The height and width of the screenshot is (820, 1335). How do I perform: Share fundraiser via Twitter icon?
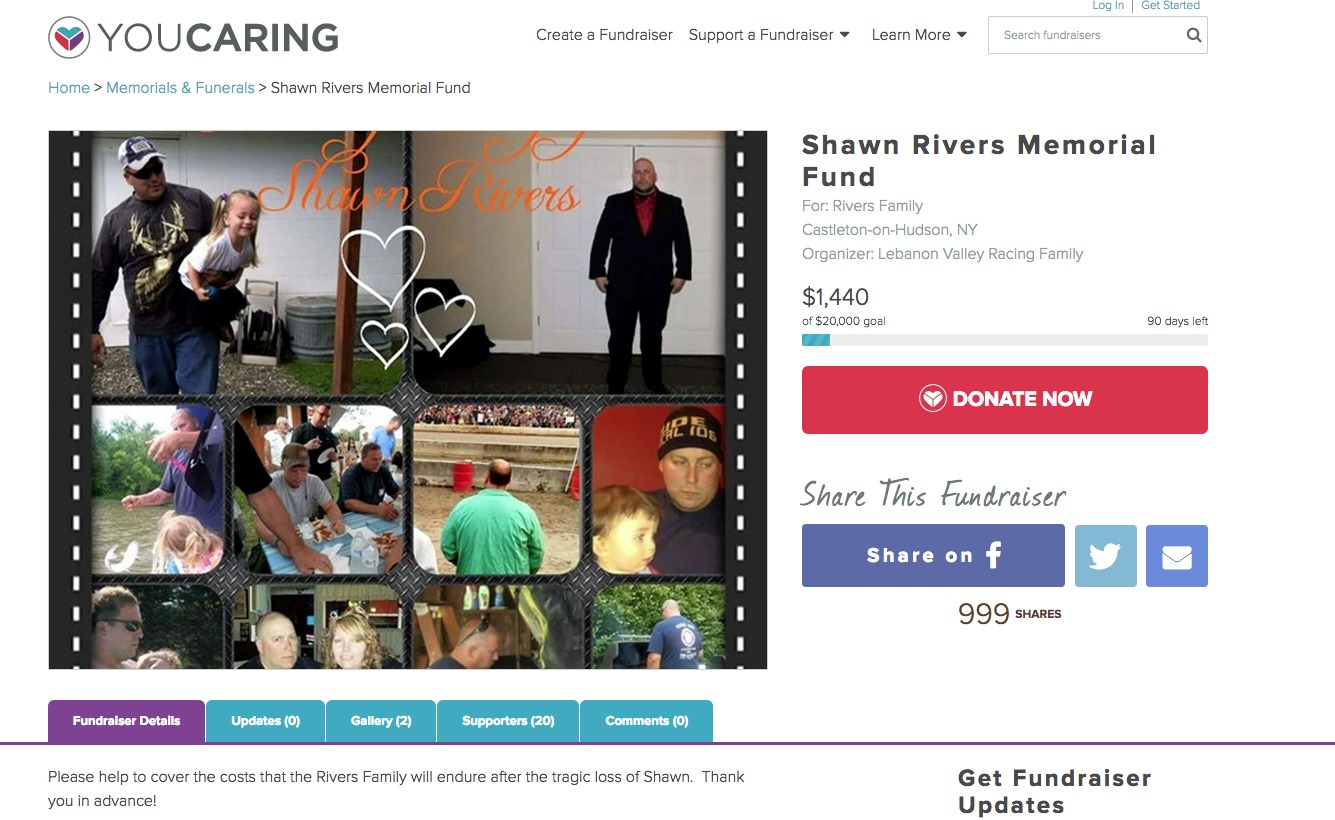pos(1105,556)
